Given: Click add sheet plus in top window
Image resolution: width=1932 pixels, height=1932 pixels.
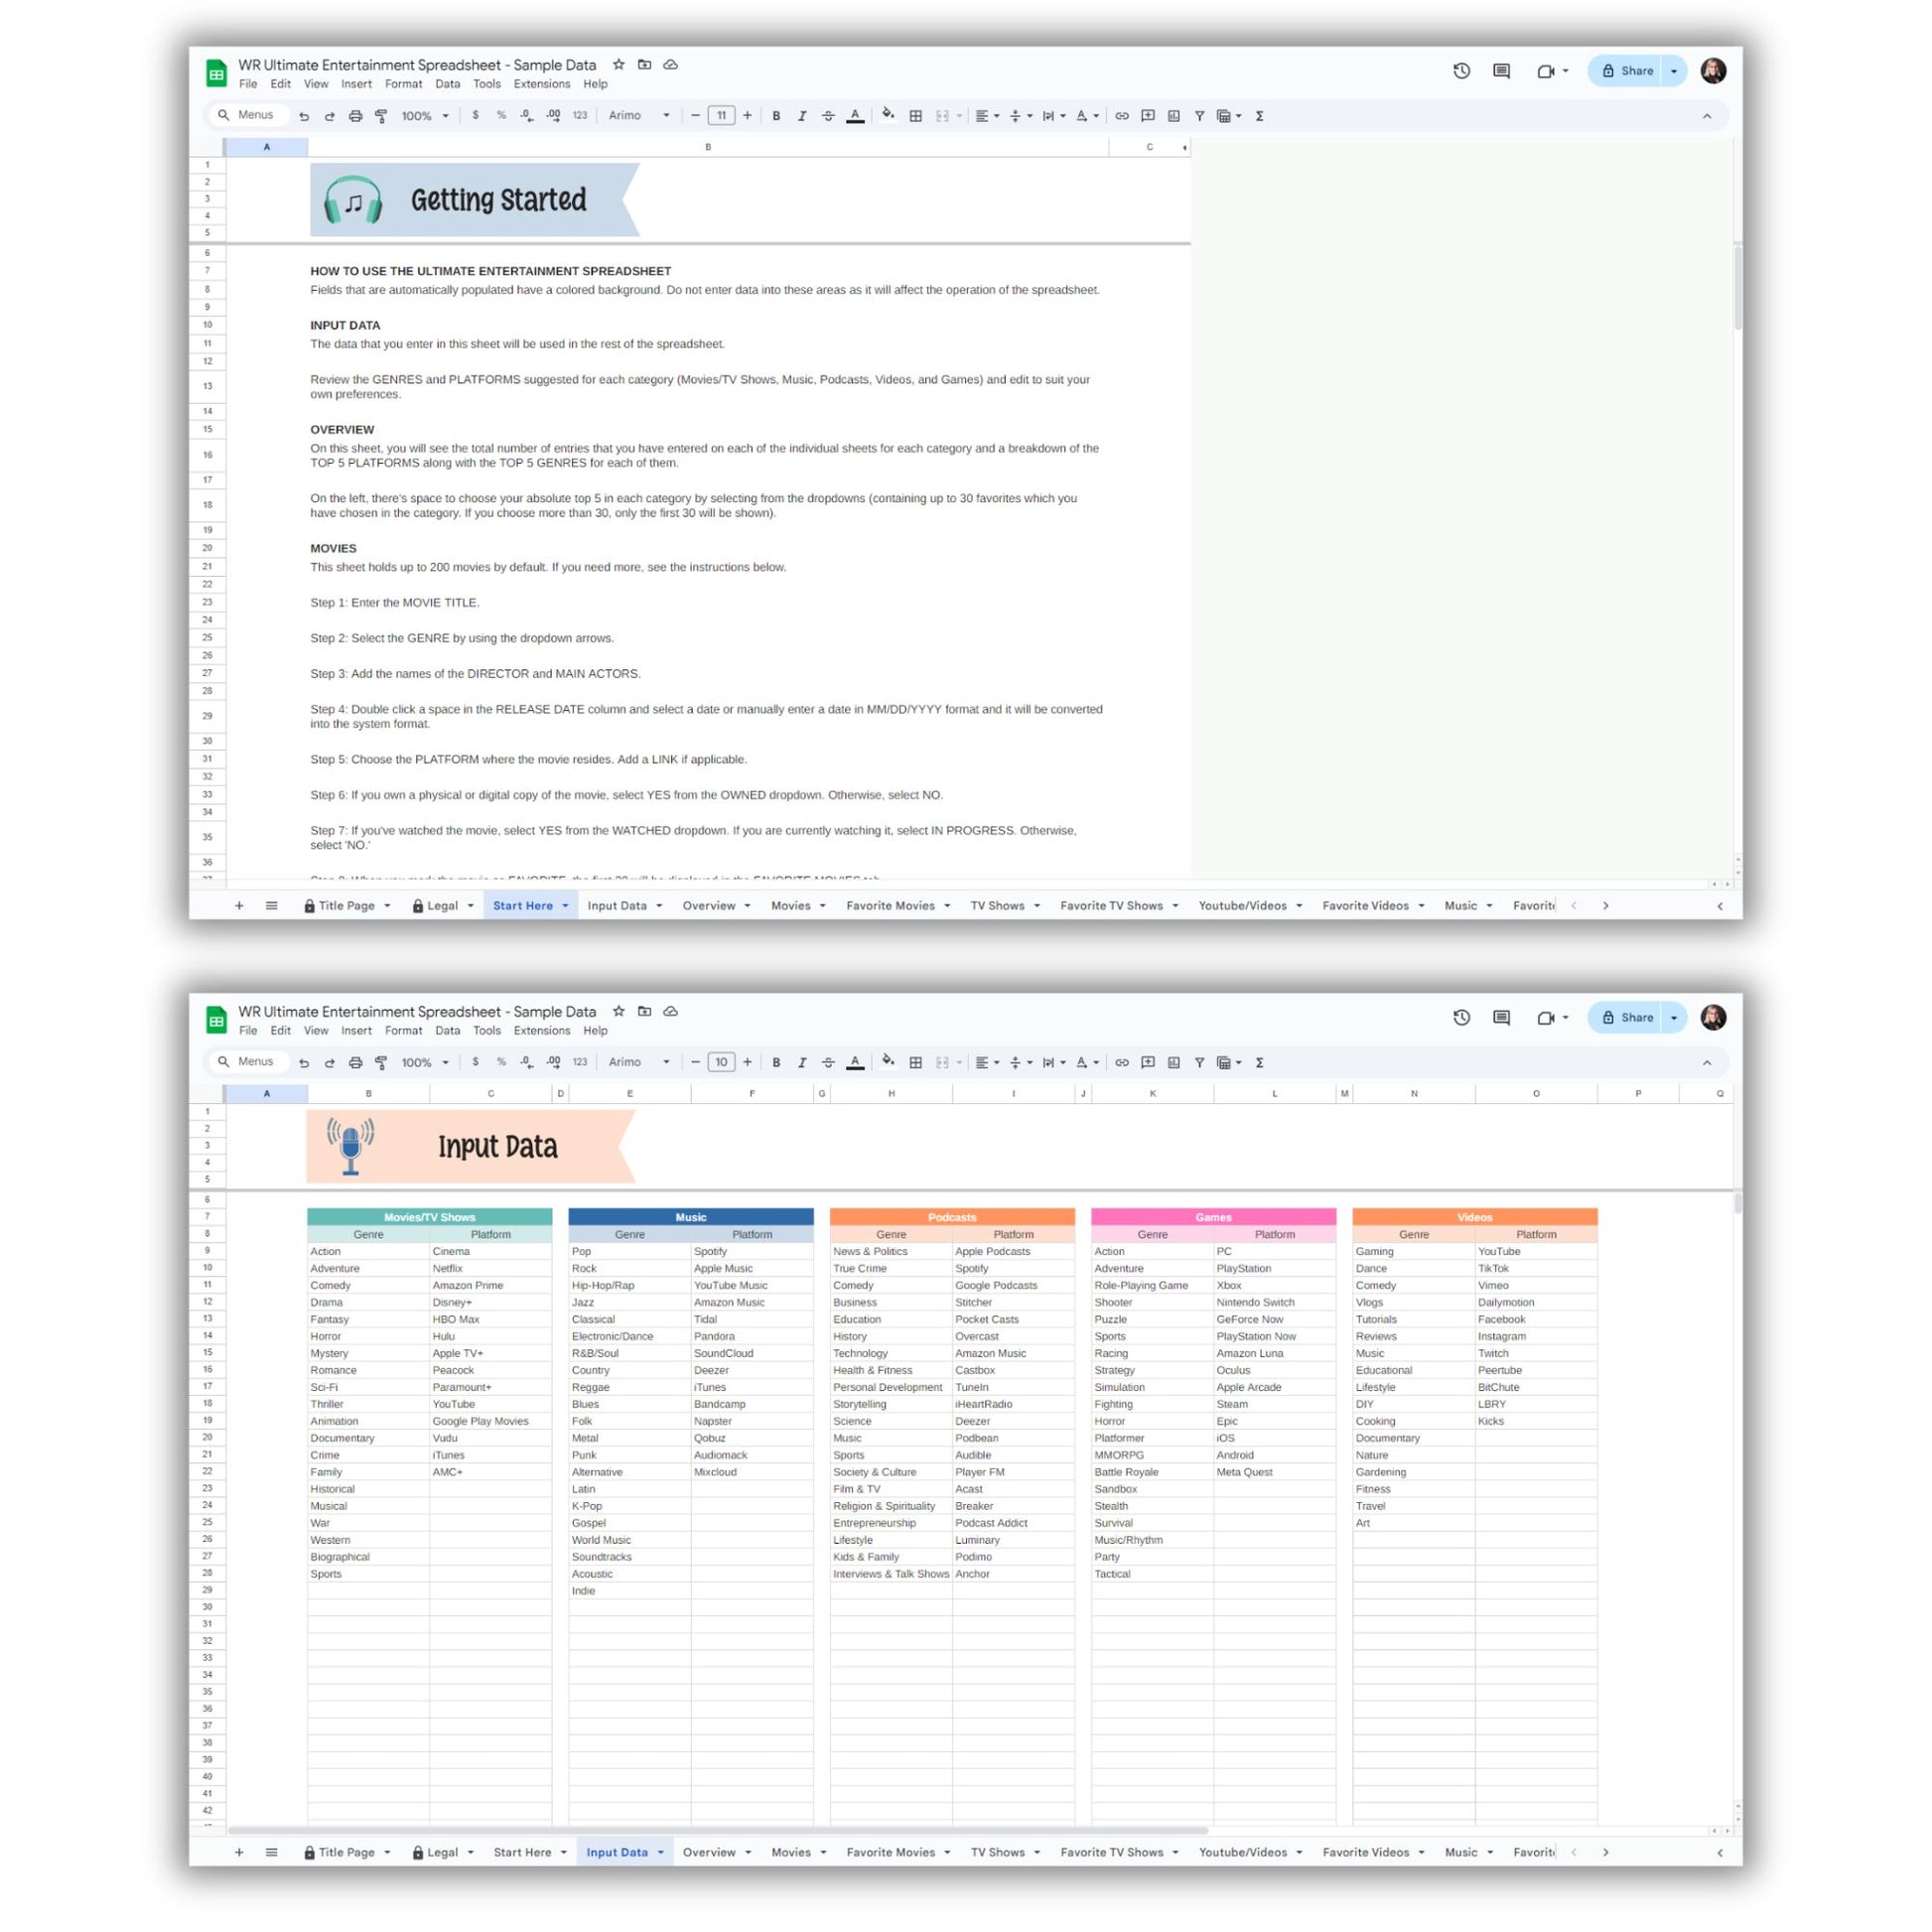Looking at the screenshot, I should tap(239, 906).
